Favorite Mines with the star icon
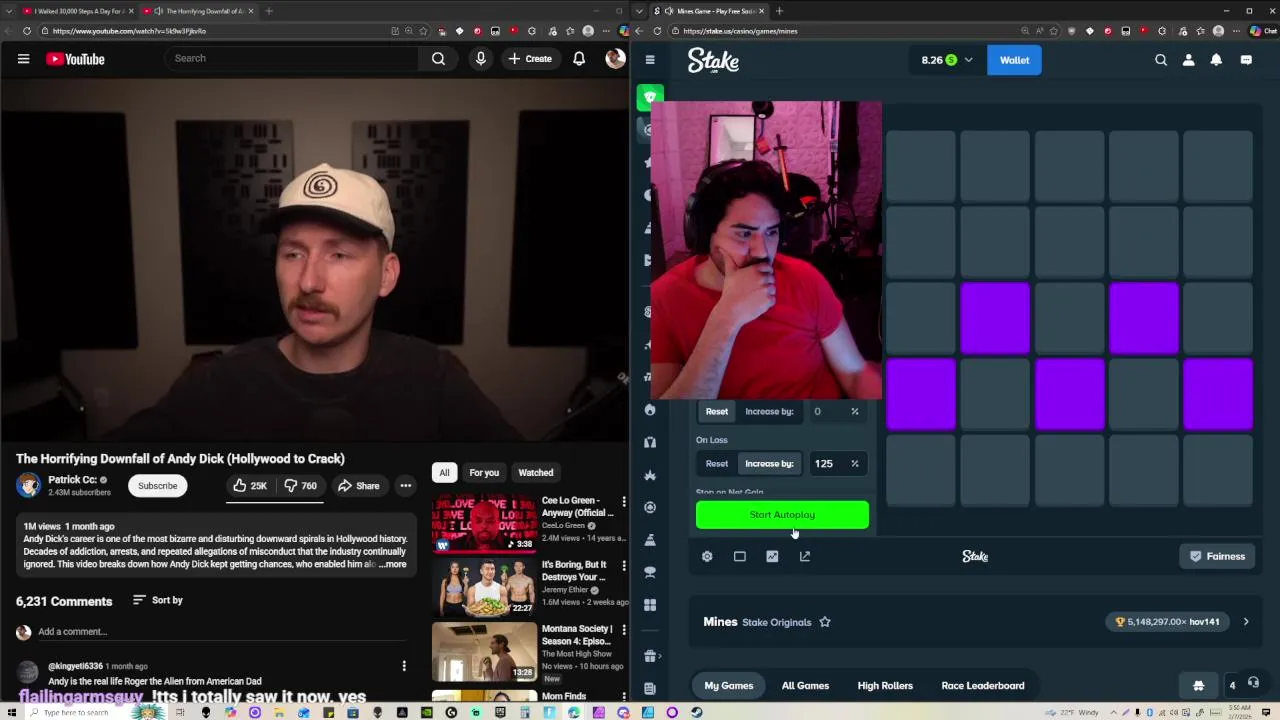 pos(825,622)
